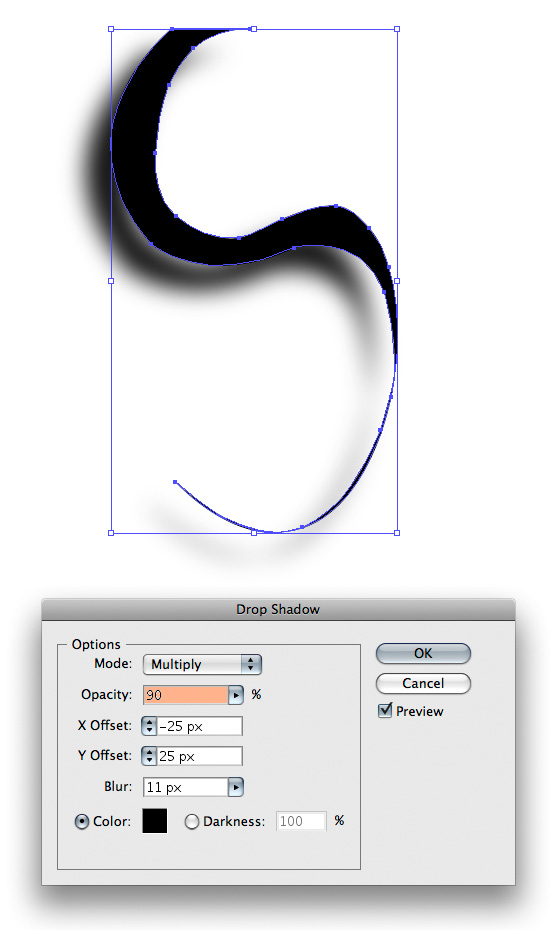Click the top-center bounding box handle
This screenshot has height=930, width=552.
(254, 28)
